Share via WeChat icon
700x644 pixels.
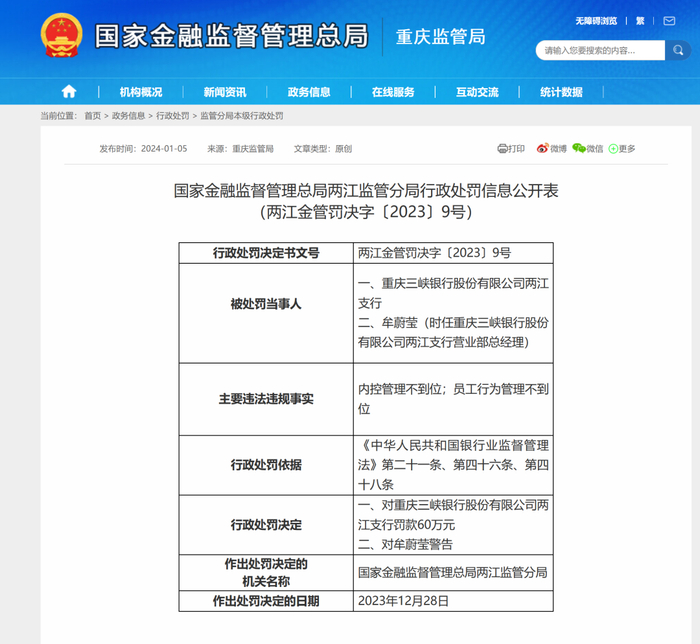[x=579, y=148]
